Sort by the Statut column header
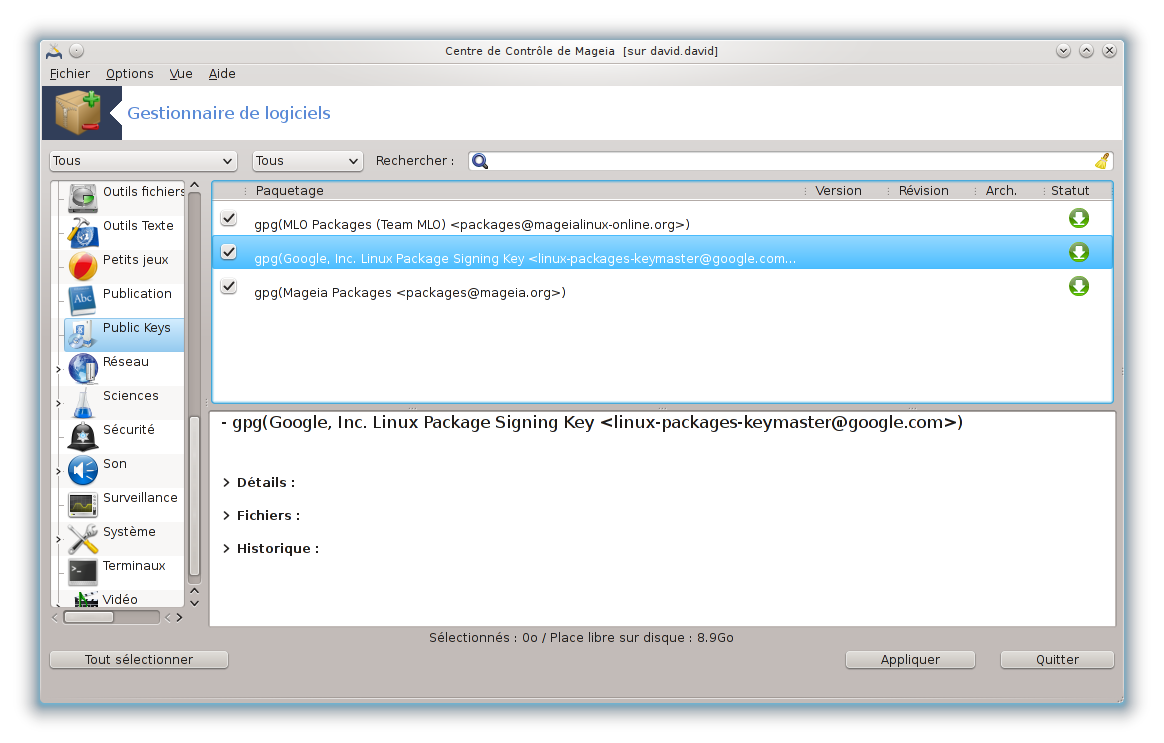 coord(1070,191)
